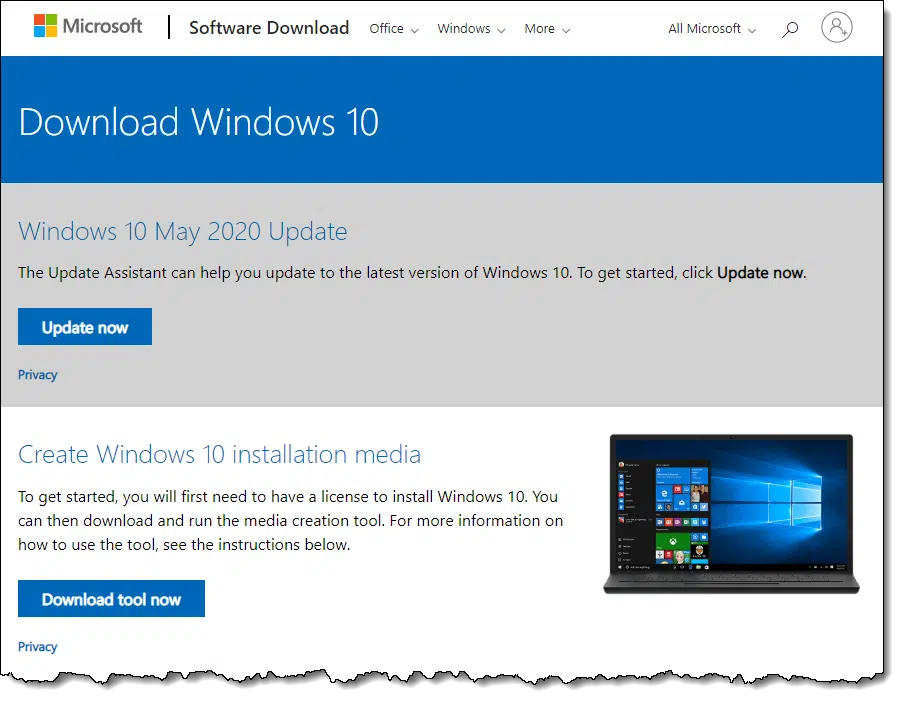Click the Windows 10 laptop image
The width and height of the screenshot is (899, 702).
(731, 514)
